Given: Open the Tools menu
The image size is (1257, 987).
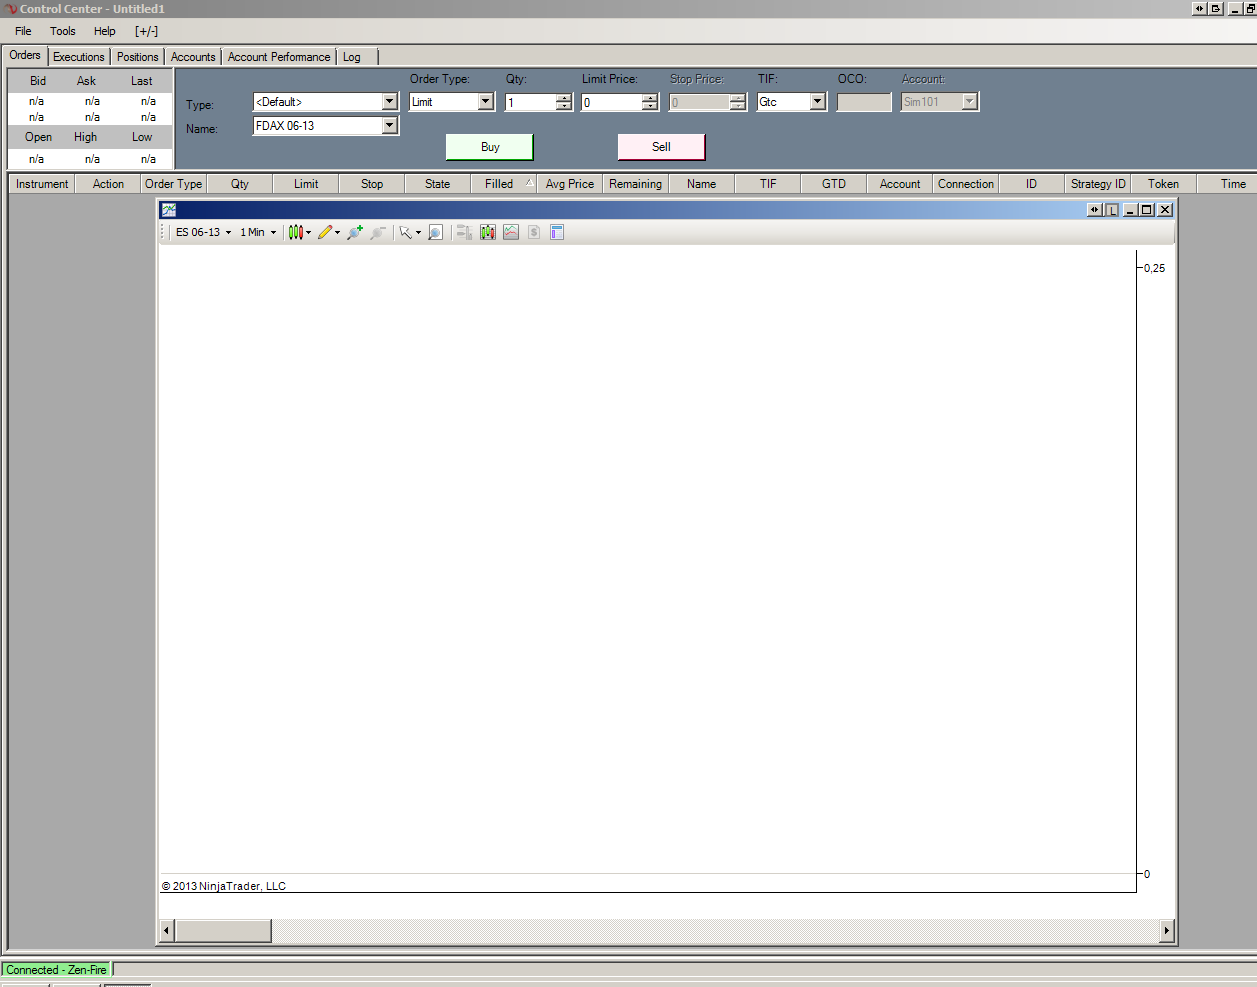Looking at the screenshot, I should point(63,31).
